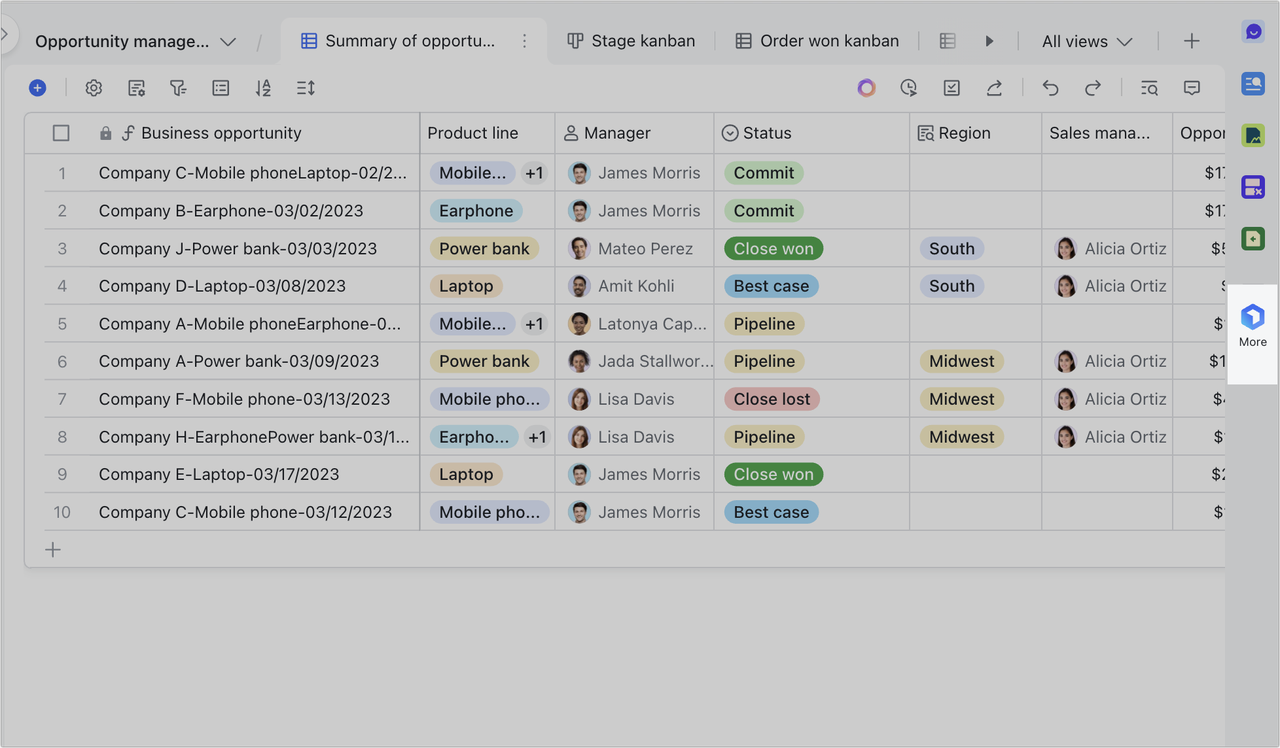Filter records using the filter icon
This screenshot has width=1280, height=748.
coord(178,88)
